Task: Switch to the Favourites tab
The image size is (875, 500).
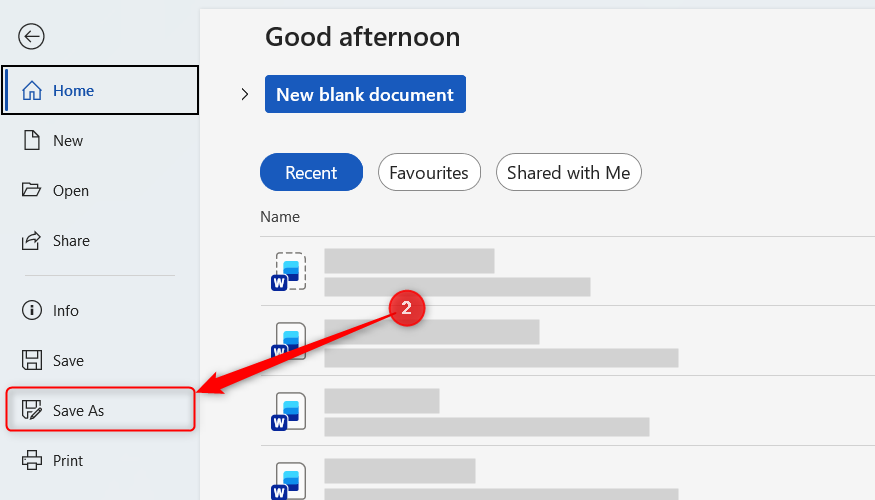Action: pos(429,172)
